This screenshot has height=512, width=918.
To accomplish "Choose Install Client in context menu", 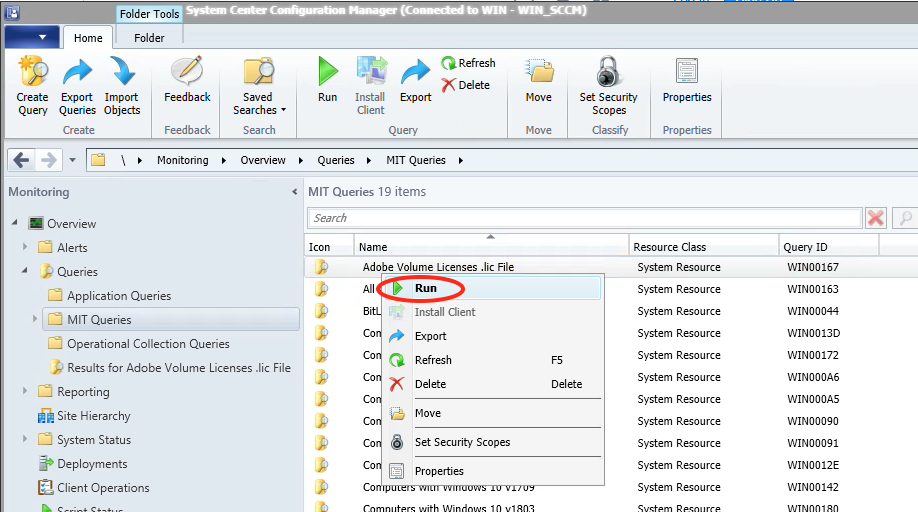I will pos(492,312).
